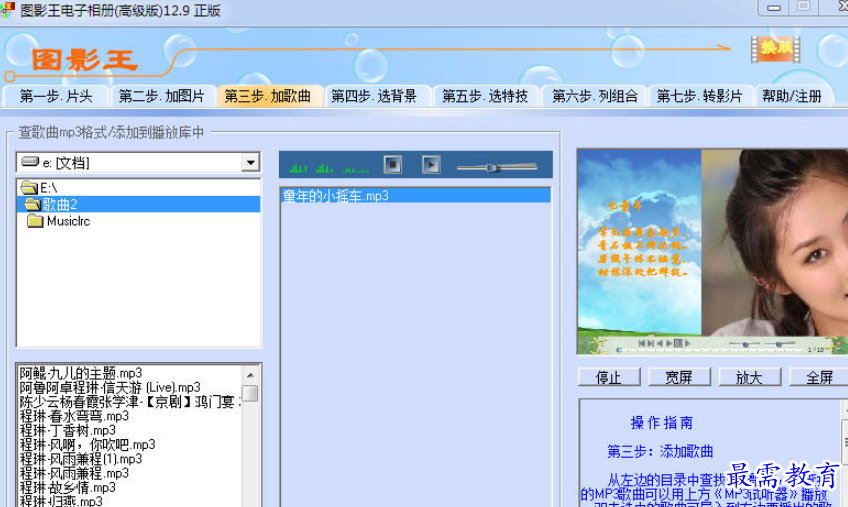Image resolution: width=848 pixels, height=507 pixels.
Task: Select 程琳-风雨兼程(1).mp3 file
Action: [81, 459]
